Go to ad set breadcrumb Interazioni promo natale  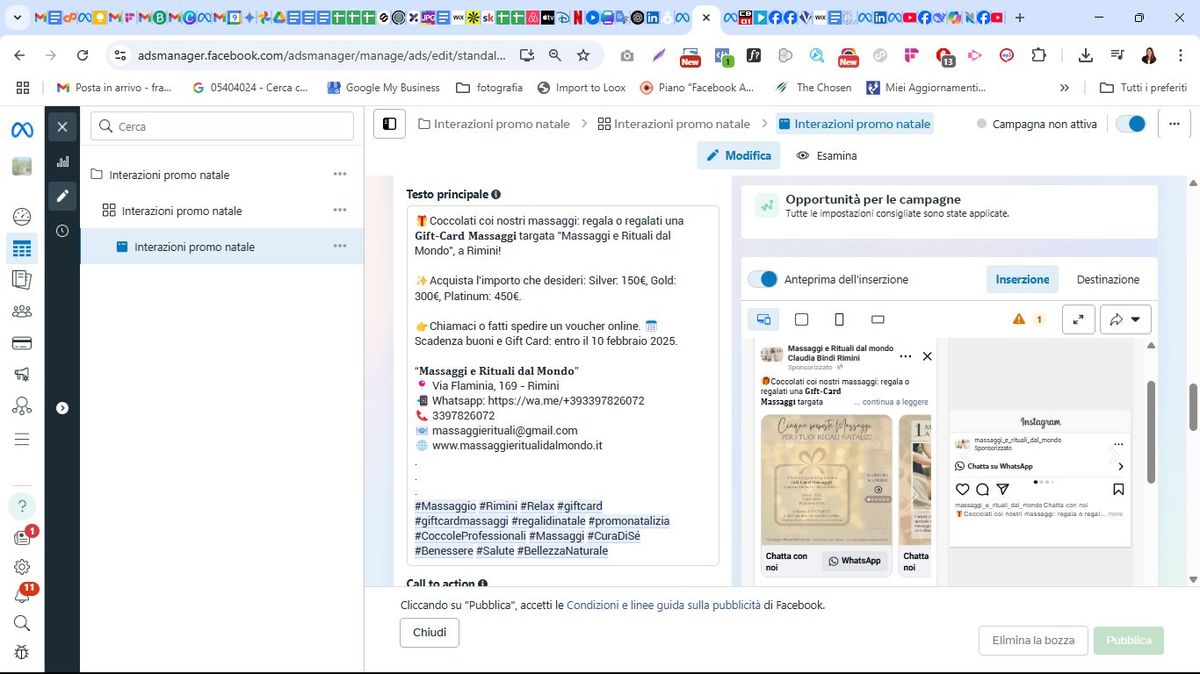[674, 124]
